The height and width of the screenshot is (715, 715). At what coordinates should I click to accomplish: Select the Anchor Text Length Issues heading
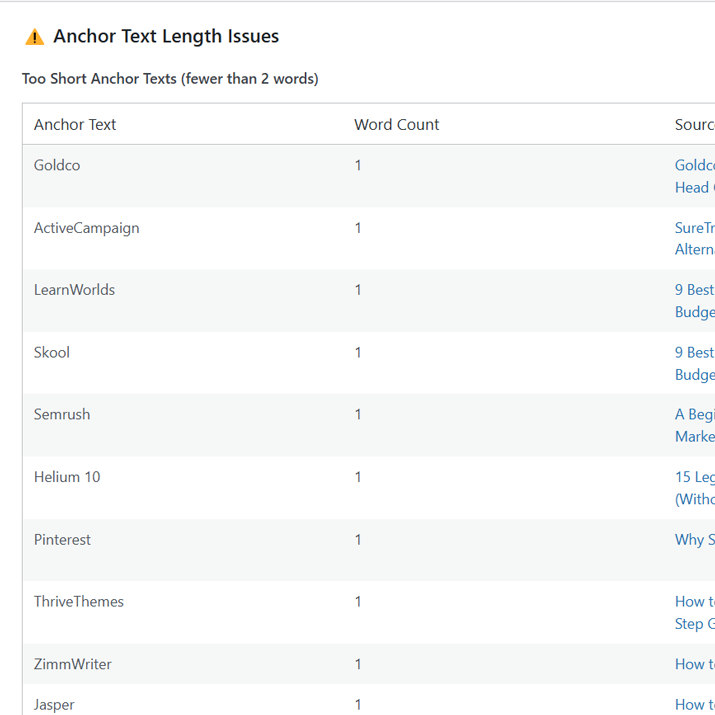coord(166,36)
